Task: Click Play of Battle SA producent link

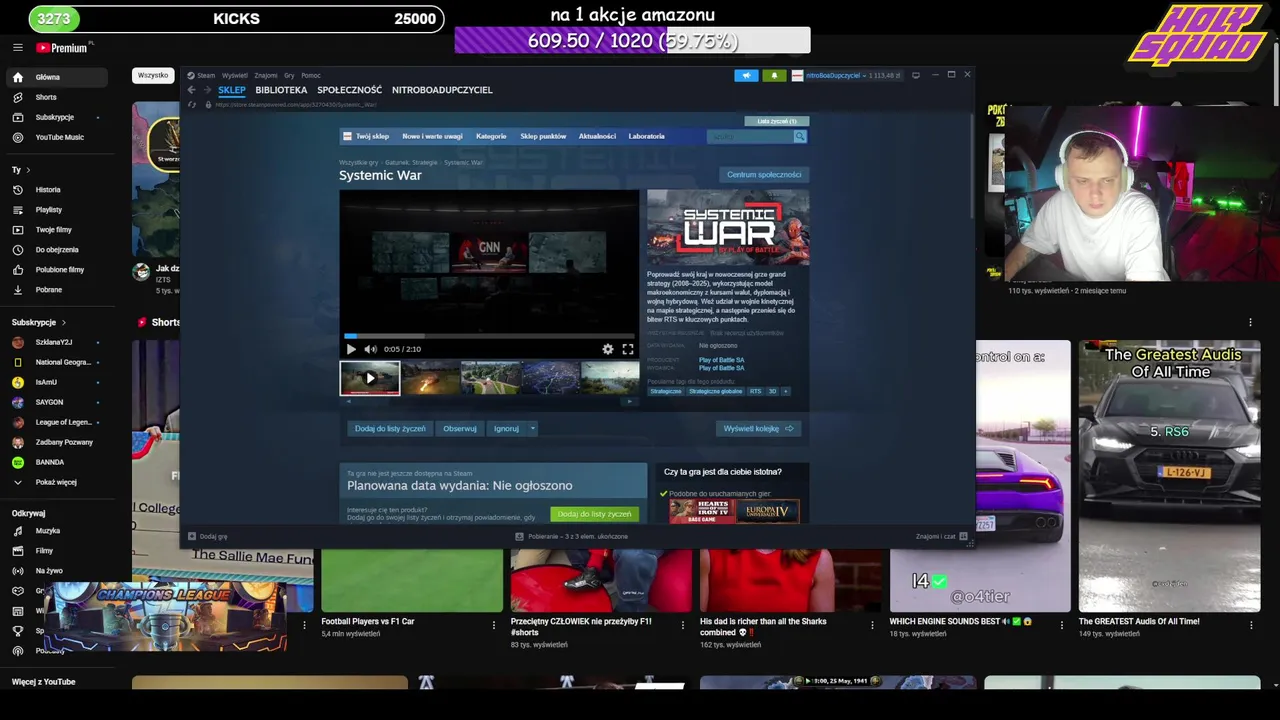Action: (x=721, y=360)
